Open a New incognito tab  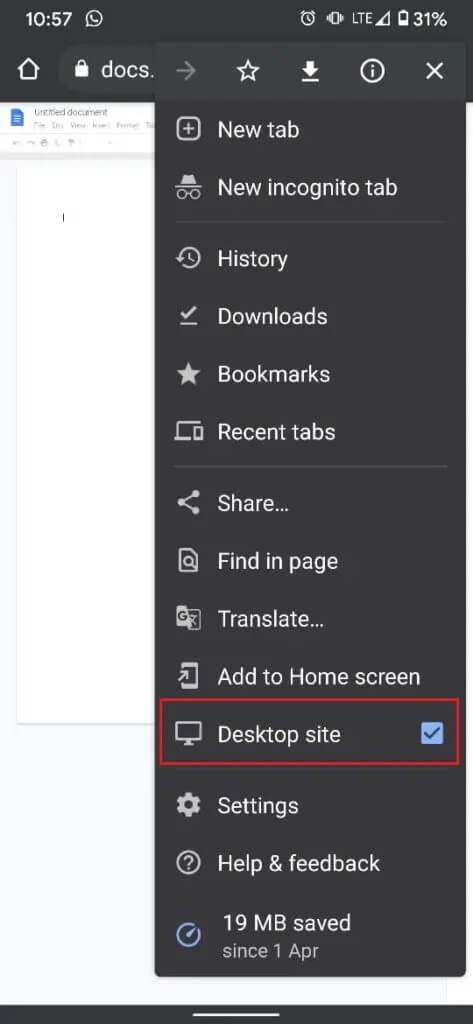pyautogui.click(x=310, y=188)
